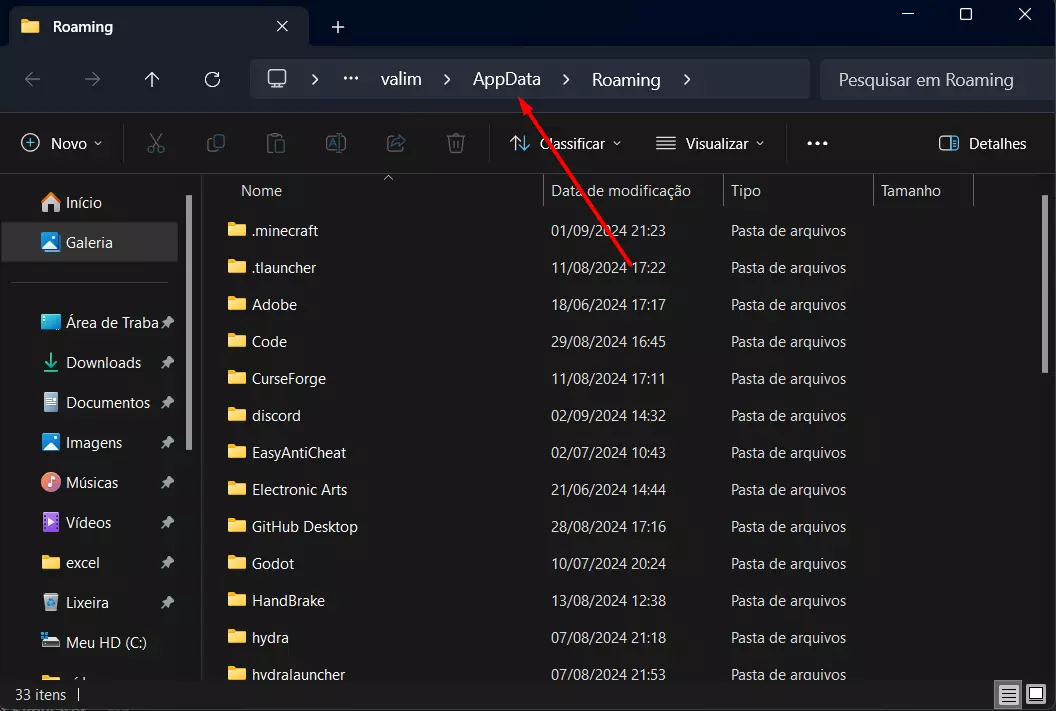Click the Pesquisar em Roaming search box

pos(926,80)
